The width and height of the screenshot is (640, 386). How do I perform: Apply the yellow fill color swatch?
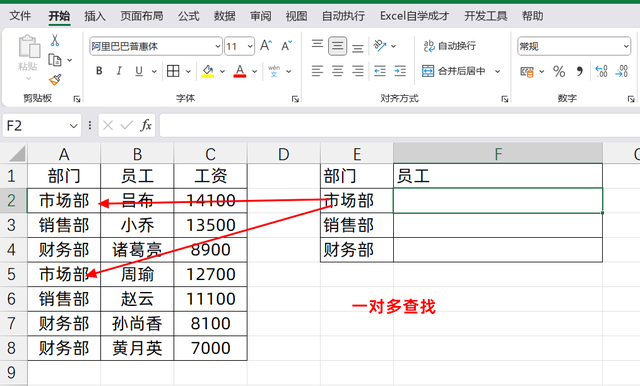208,71
